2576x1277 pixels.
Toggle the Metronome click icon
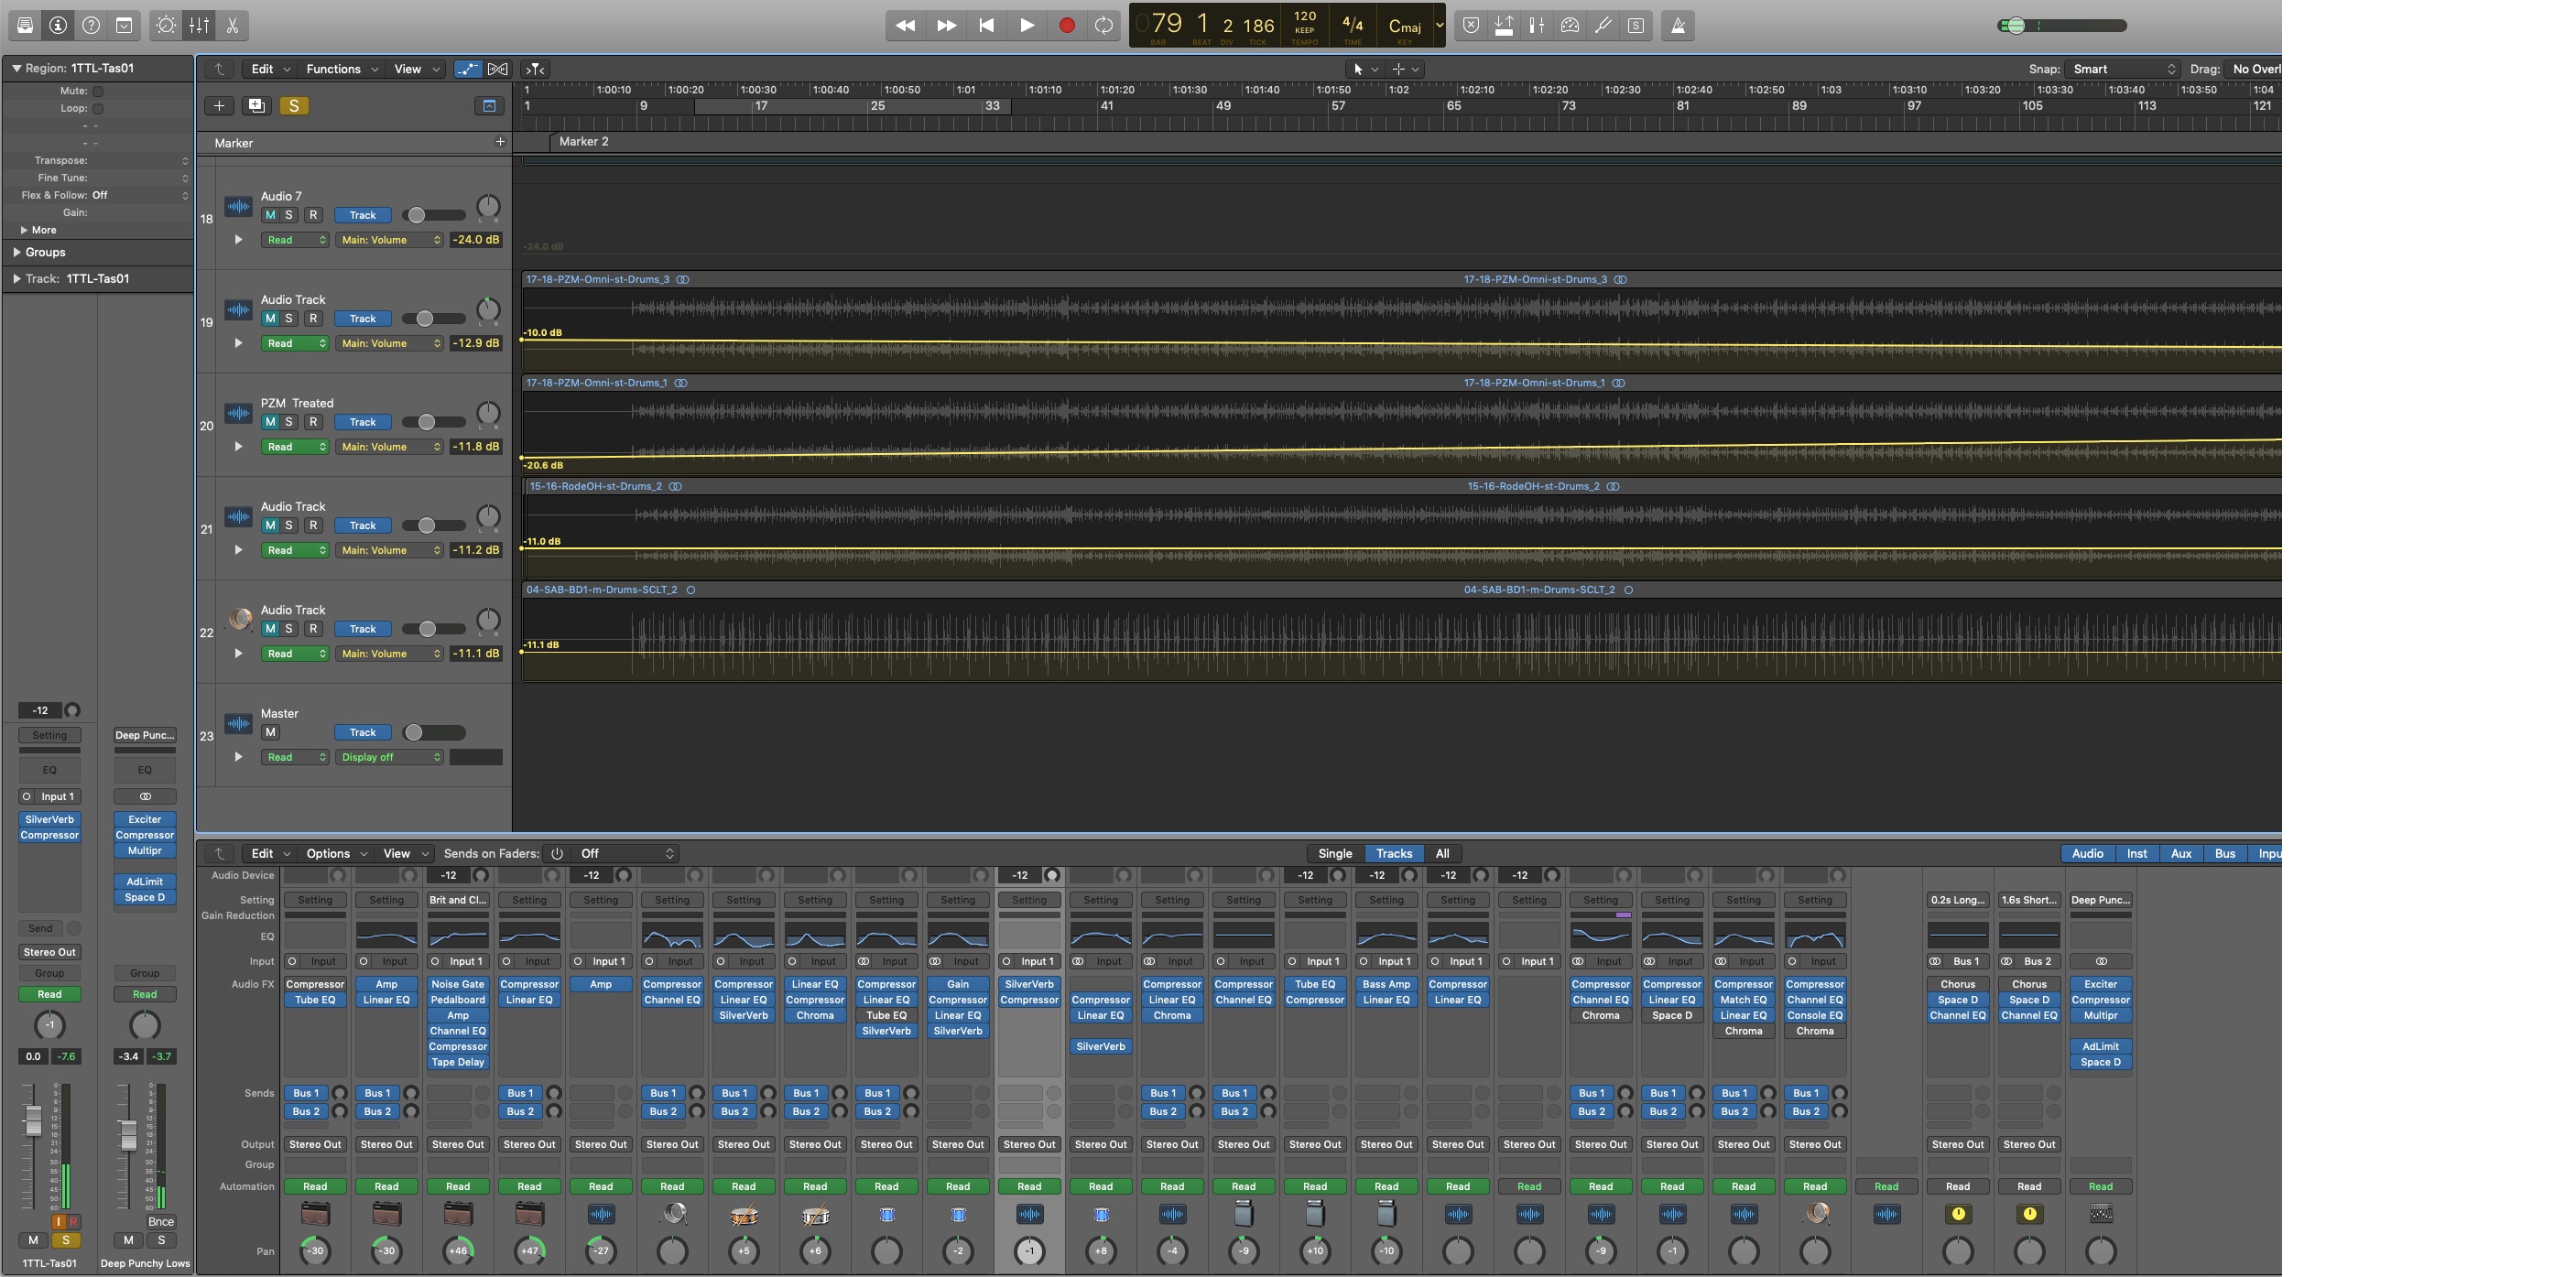(1678, 26)
